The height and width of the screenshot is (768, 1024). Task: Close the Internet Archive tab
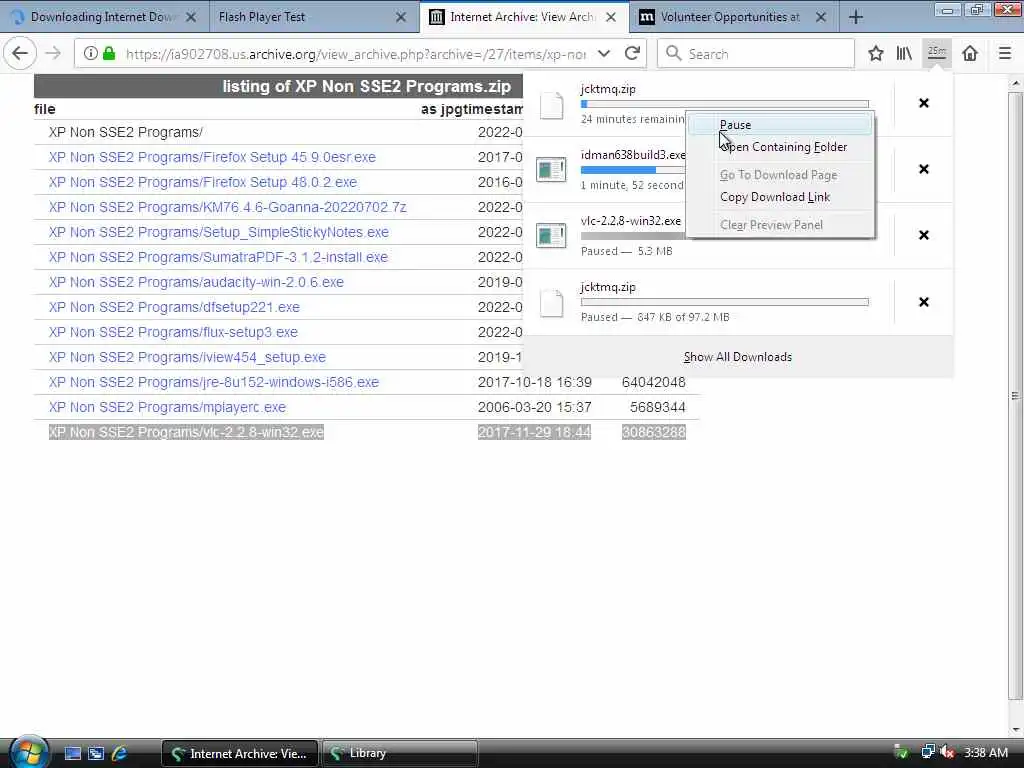pos(611,17)
